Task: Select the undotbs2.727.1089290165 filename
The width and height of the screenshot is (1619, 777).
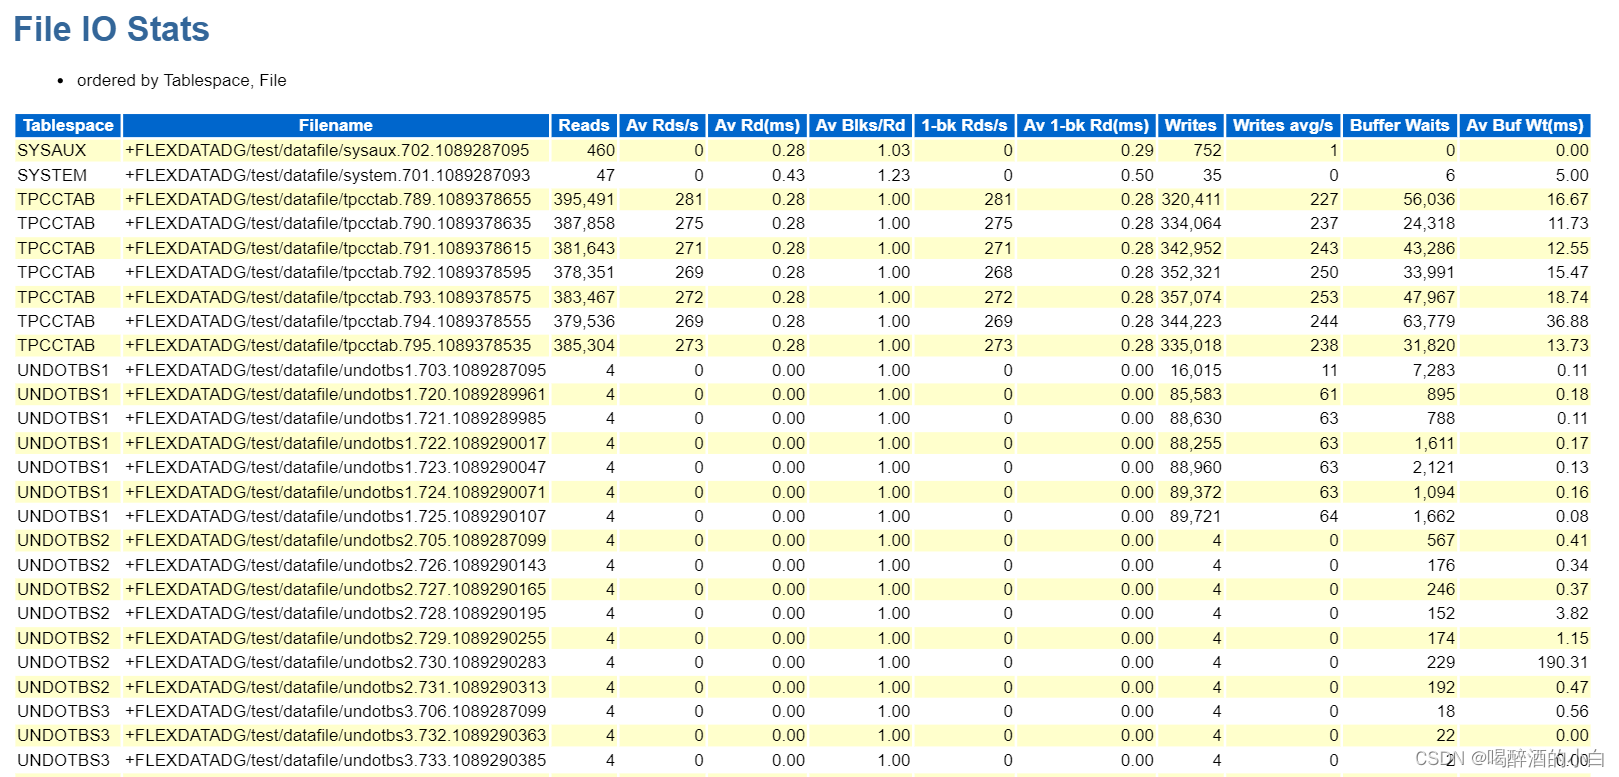Action: (336, 589)
